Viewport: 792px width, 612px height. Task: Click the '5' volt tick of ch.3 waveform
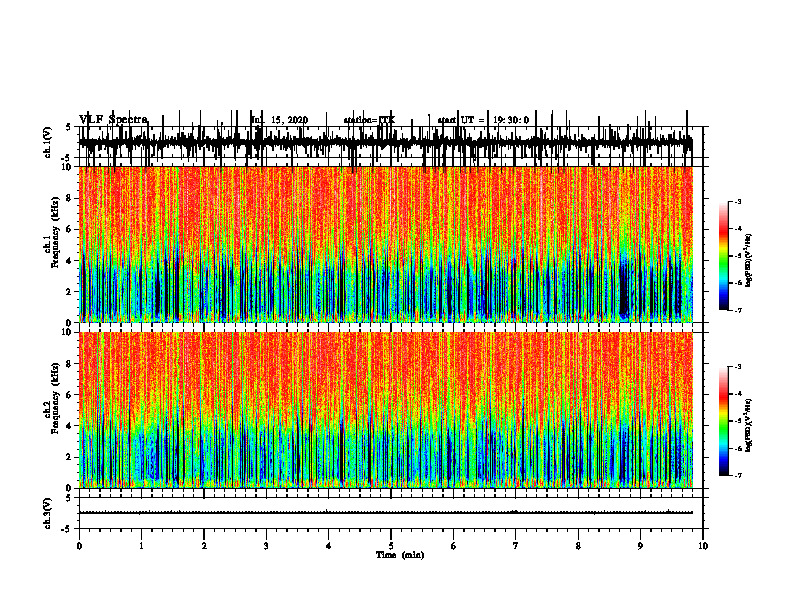pyautogui.click(x=69, y=498)
